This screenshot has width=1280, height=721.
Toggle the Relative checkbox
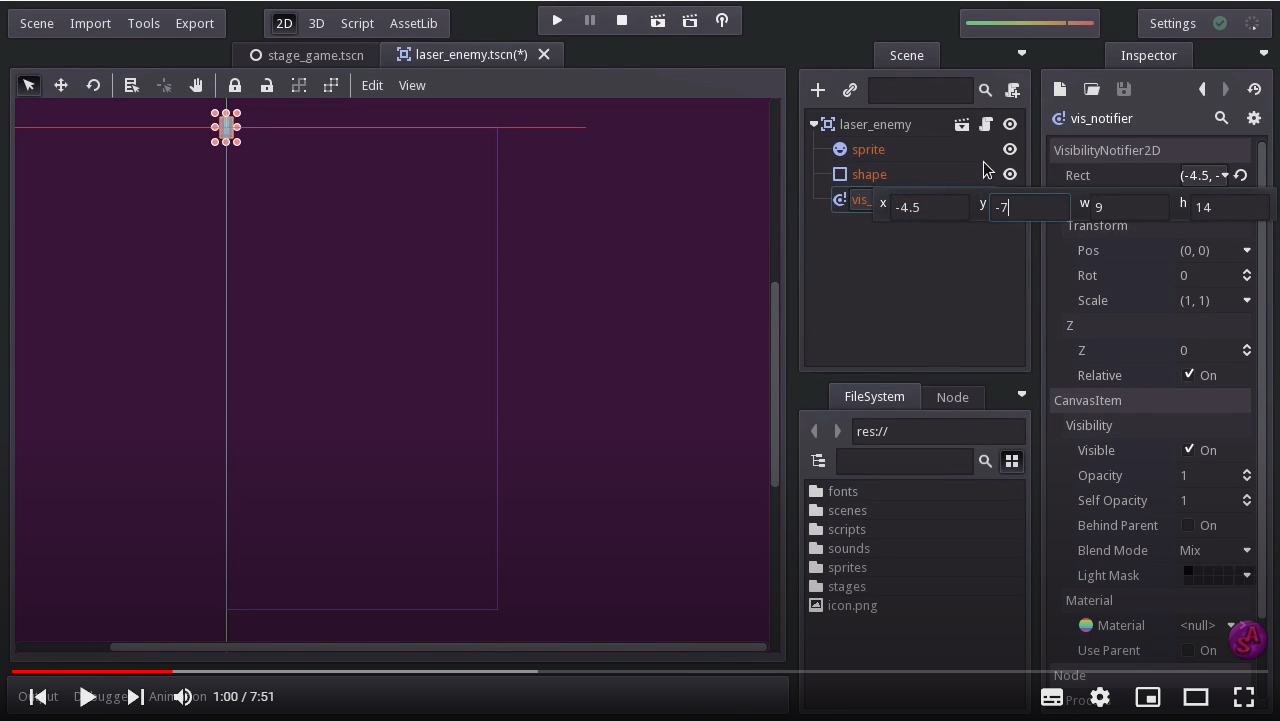point(1189,374)
